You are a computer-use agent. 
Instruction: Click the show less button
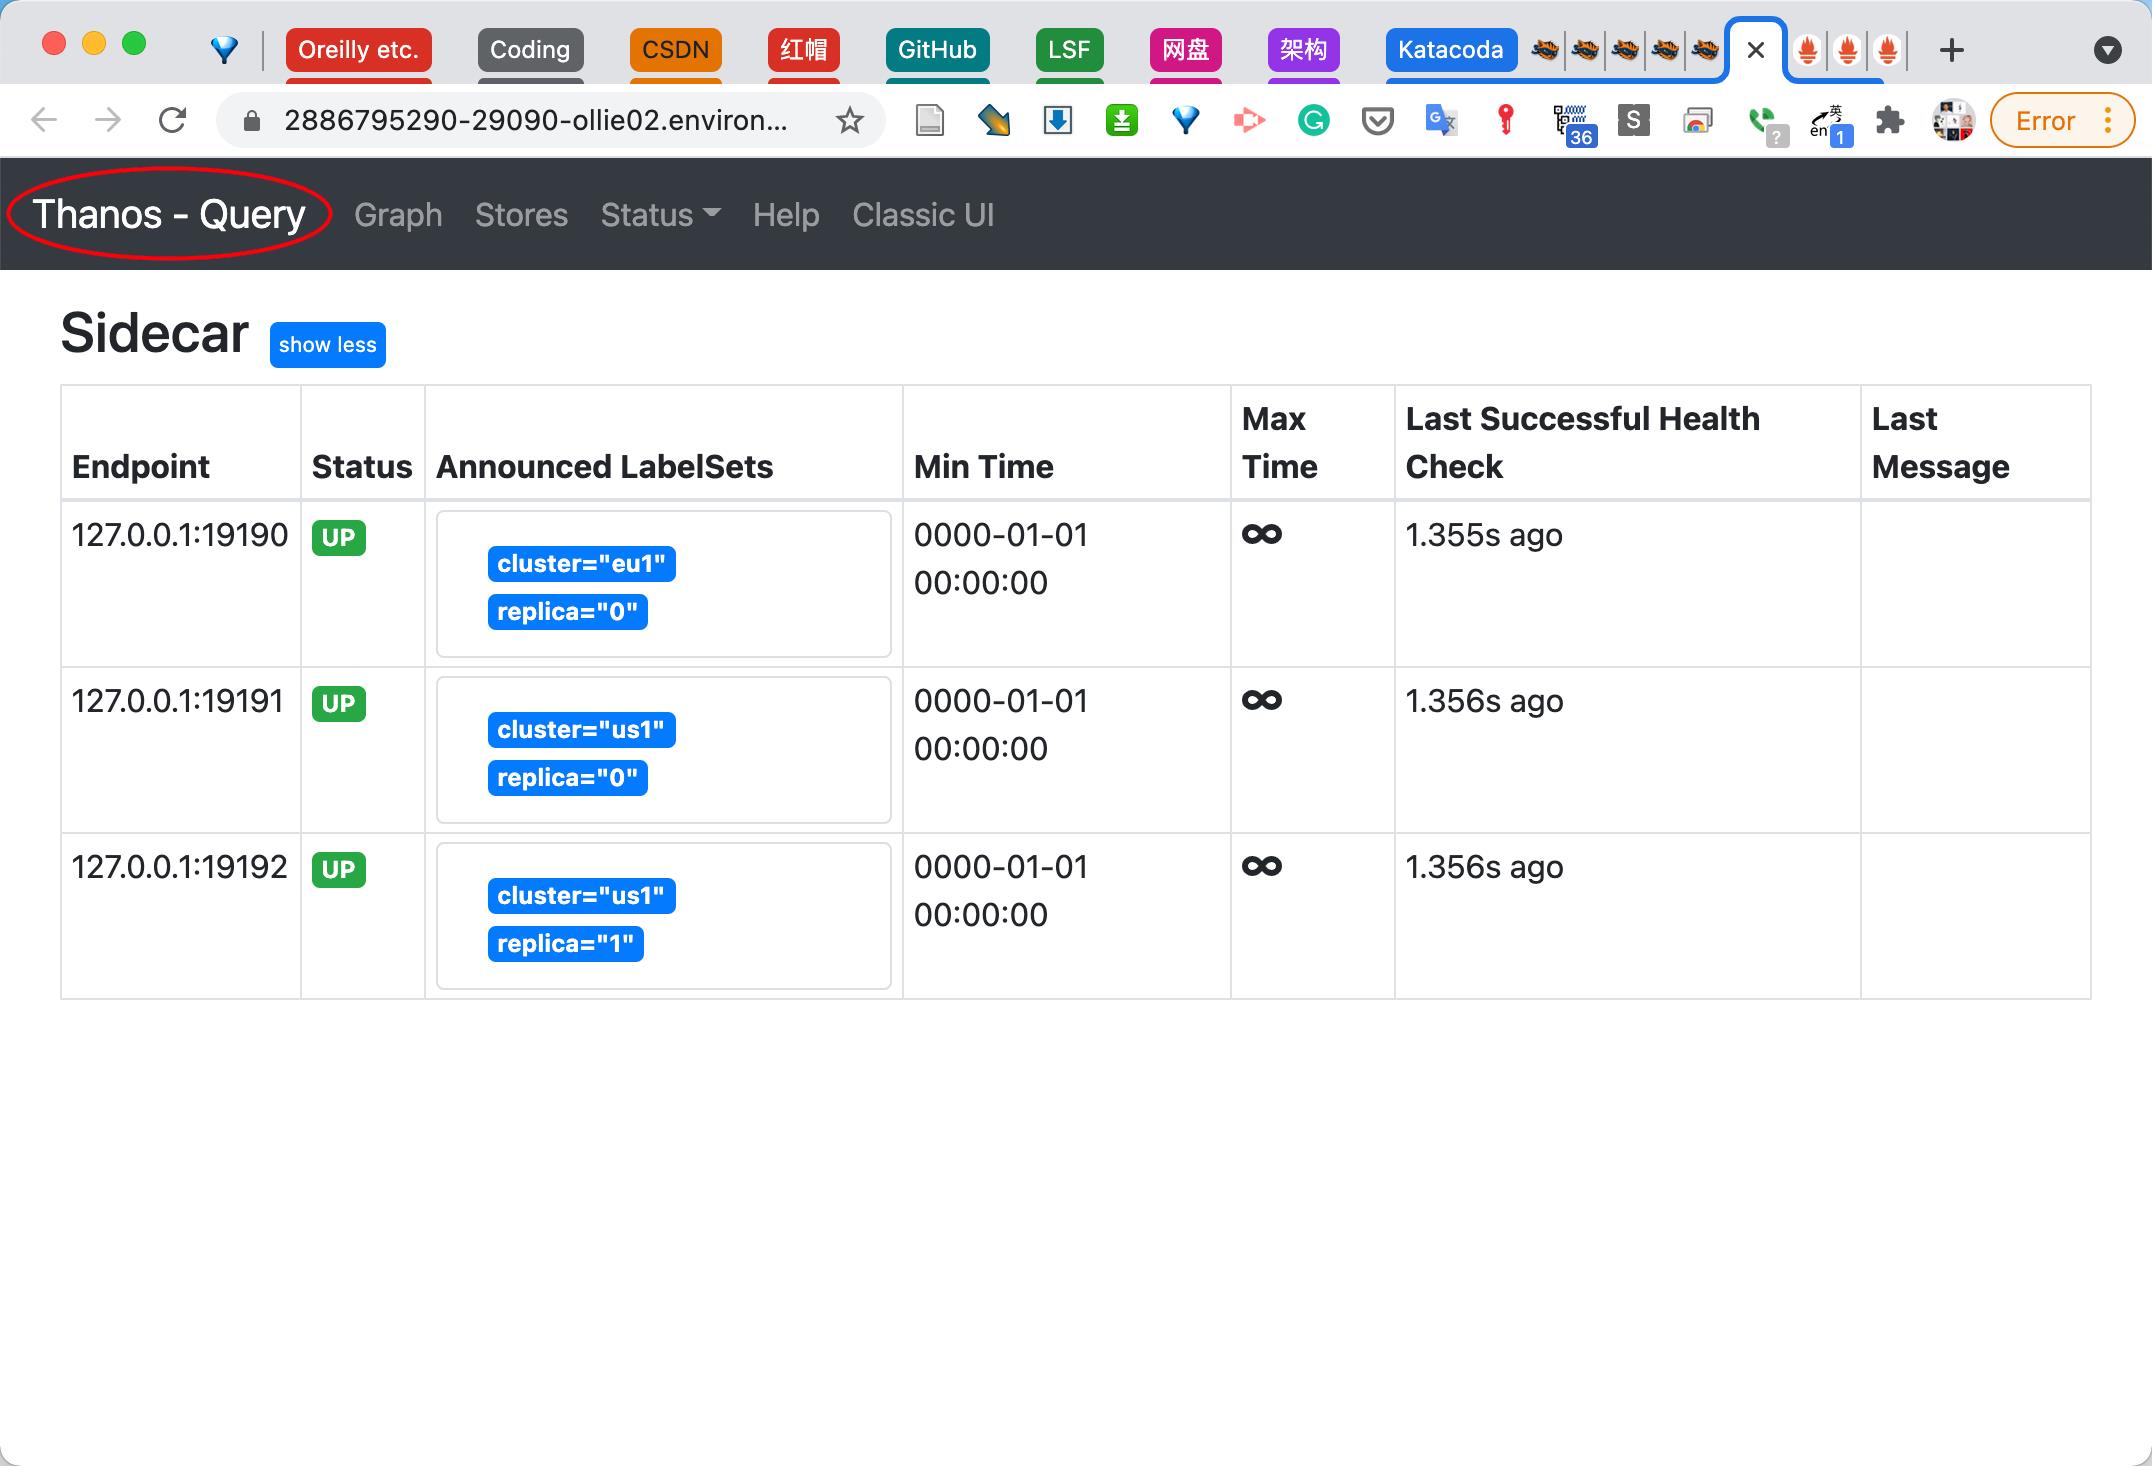click(327, 345)
